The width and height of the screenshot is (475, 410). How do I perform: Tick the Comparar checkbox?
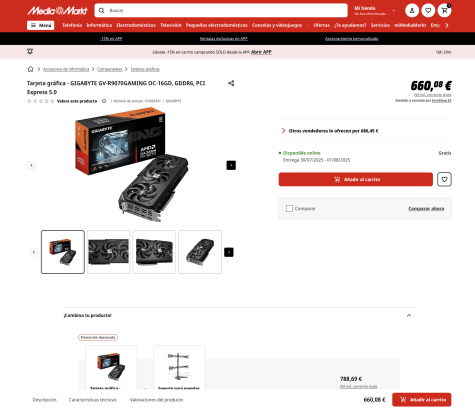click(289, 209)
